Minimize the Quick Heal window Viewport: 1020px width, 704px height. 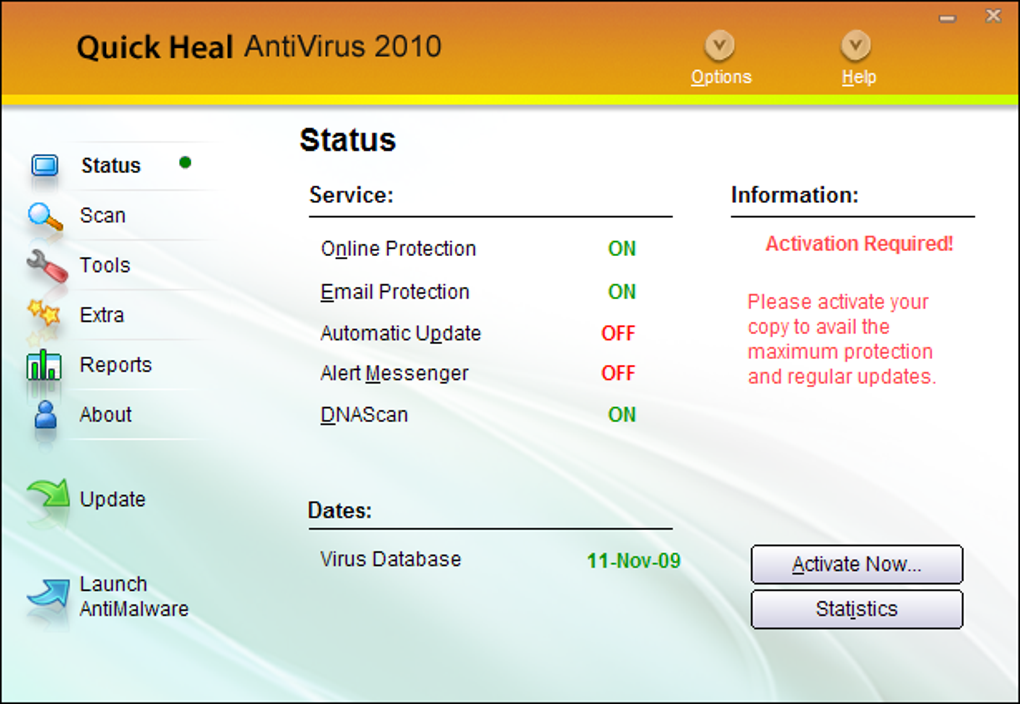pyautogui.click(x=947, y=19)
